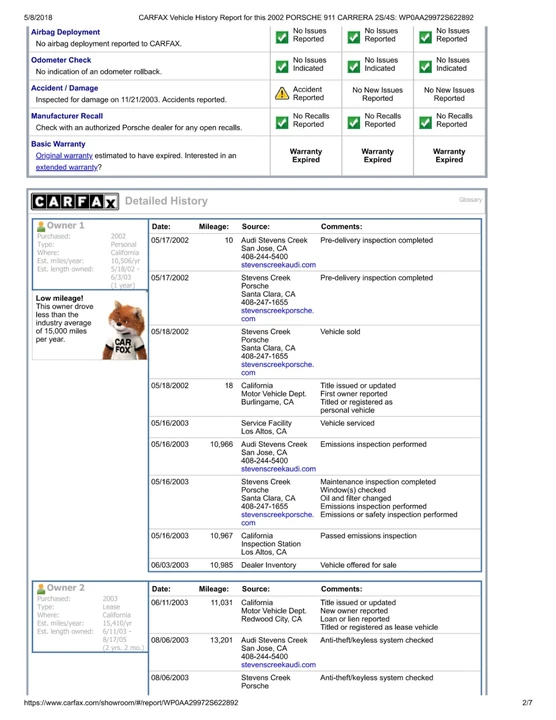The width and height of the screenshot is (556, 720).
Task: Open the Airbag Deployment heading link
Action: 65,32
